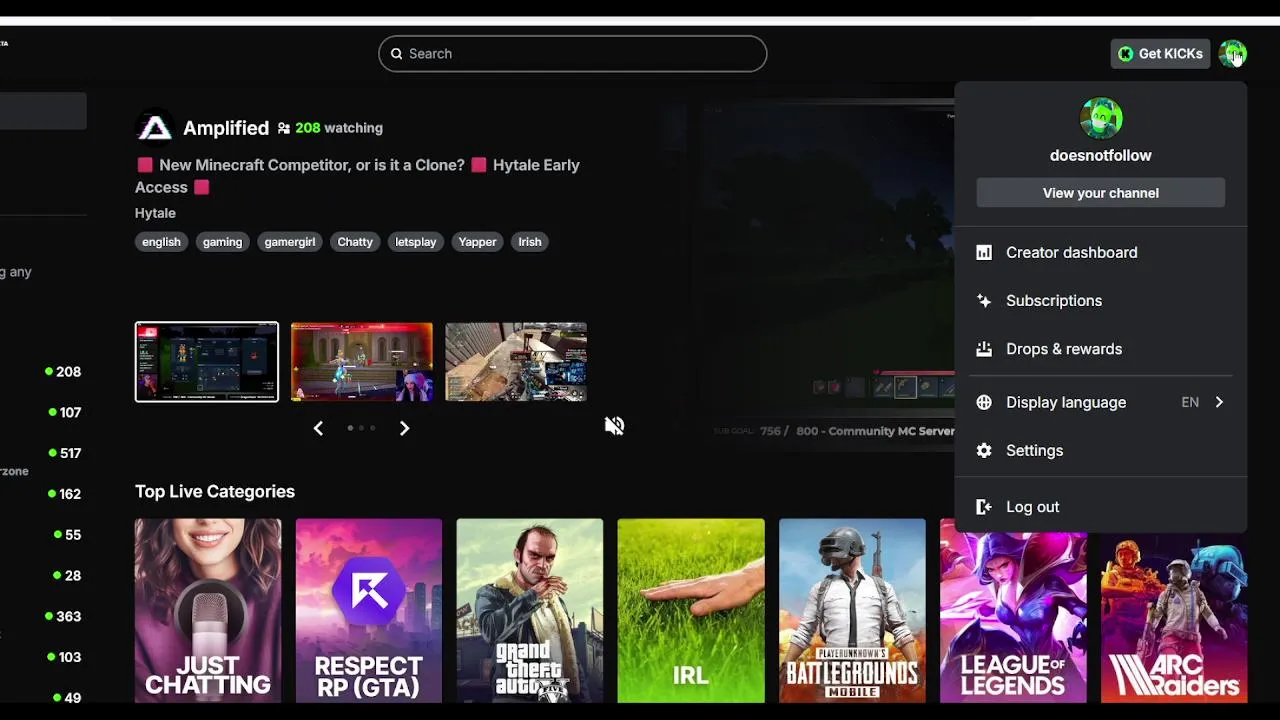Viewport: 1280px width, 720px height.
Task: Open Battlegrounds Mobile category card
Action: 852,611
